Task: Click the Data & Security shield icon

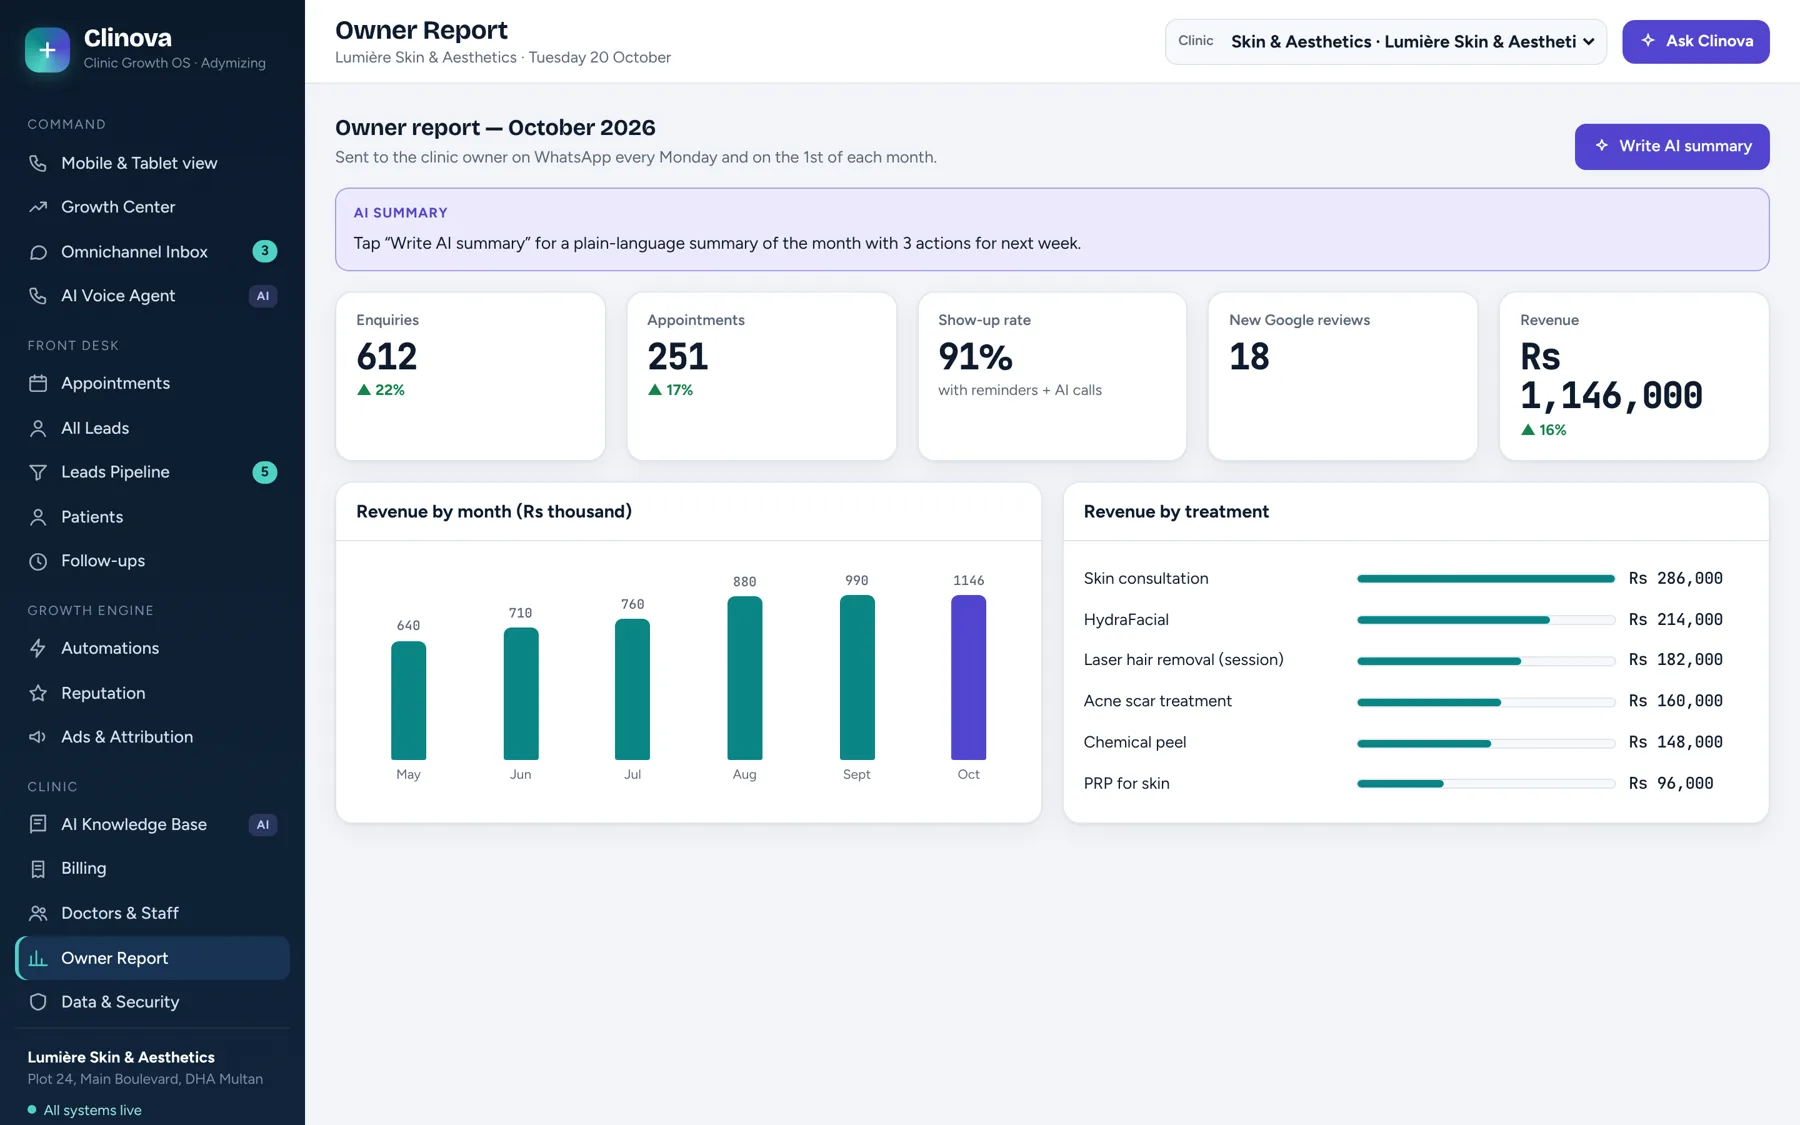Action: click(38, 1002)
